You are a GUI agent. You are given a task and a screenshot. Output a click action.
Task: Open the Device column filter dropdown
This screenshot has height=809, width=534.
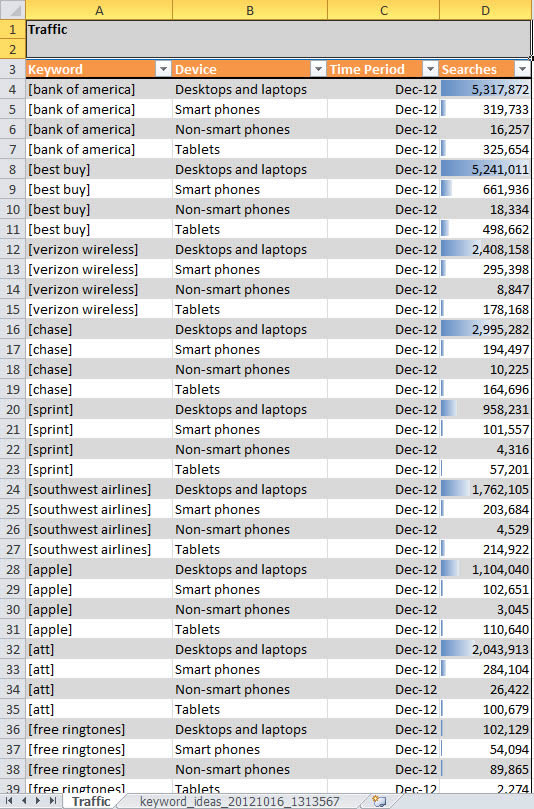pyautogui.click(x=318, y=69)
